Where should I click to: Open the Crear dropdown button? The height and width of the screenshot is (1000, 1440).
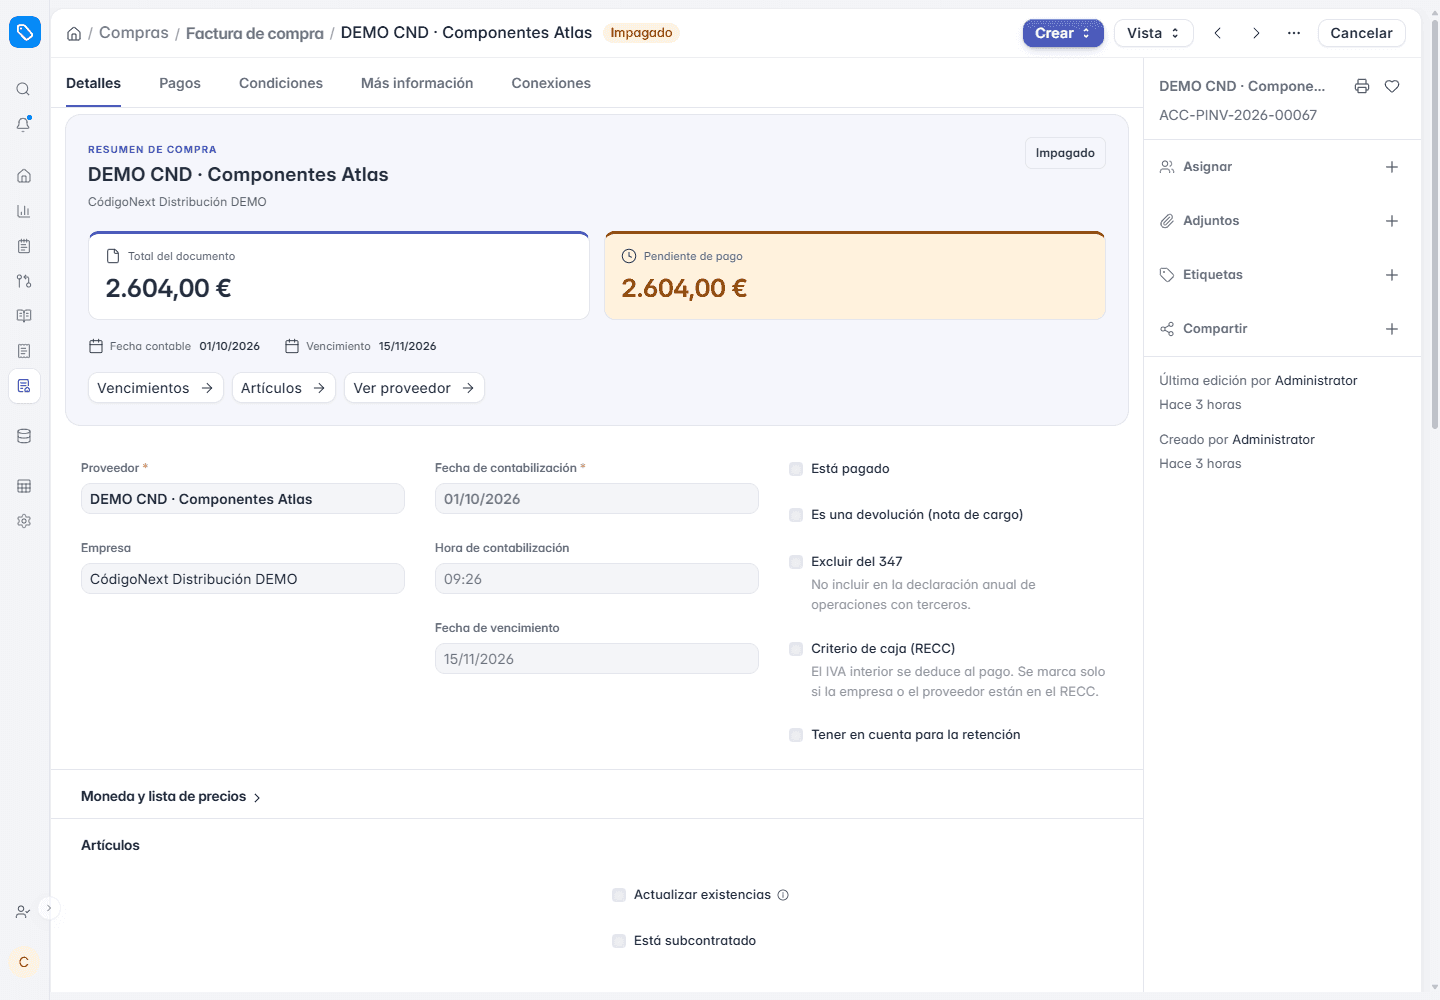tap(1063, 33)
